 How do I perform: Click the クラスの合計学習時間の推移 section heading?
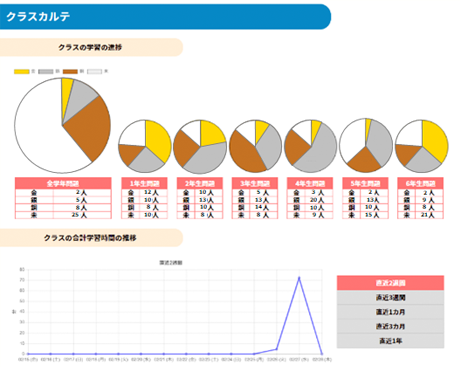[x=90, y=238]
